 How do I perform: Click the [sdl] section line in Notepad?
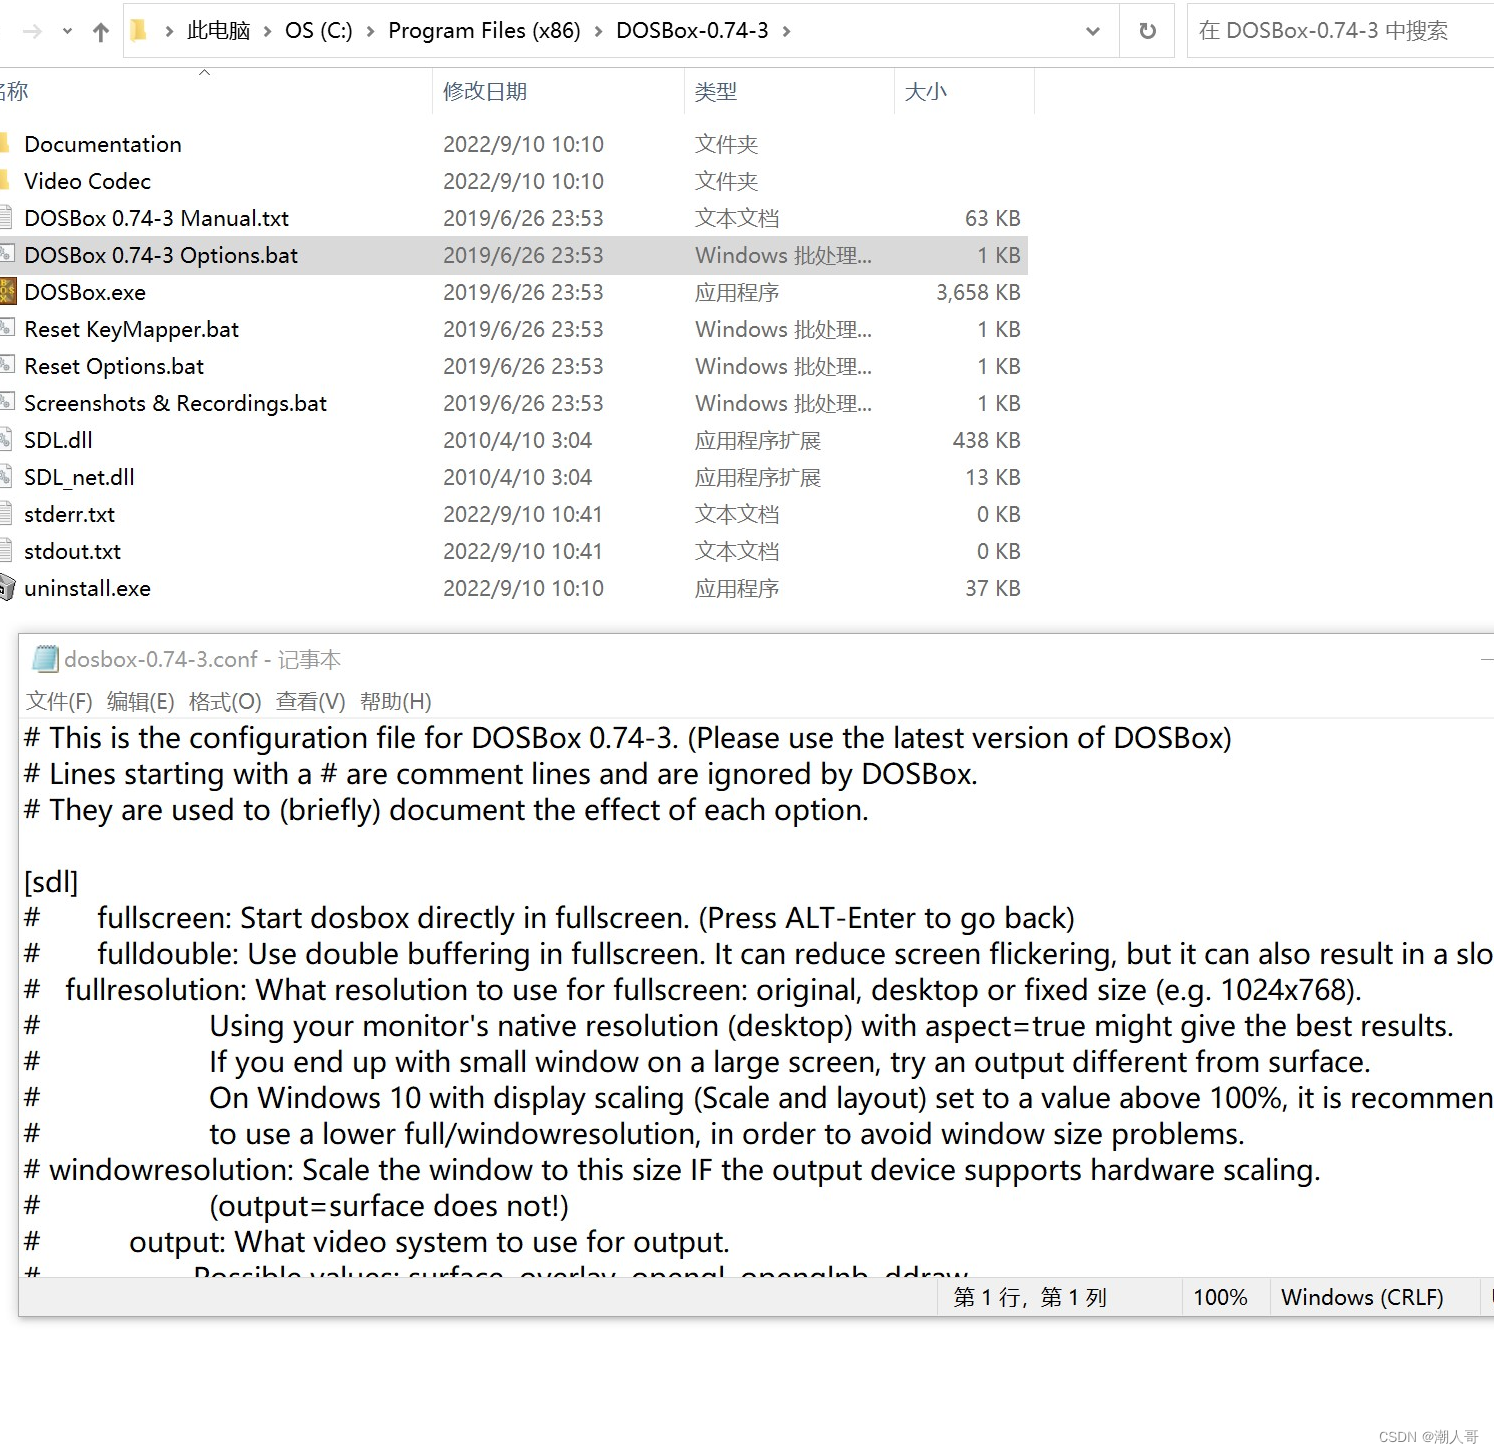[x=51, y=882]
